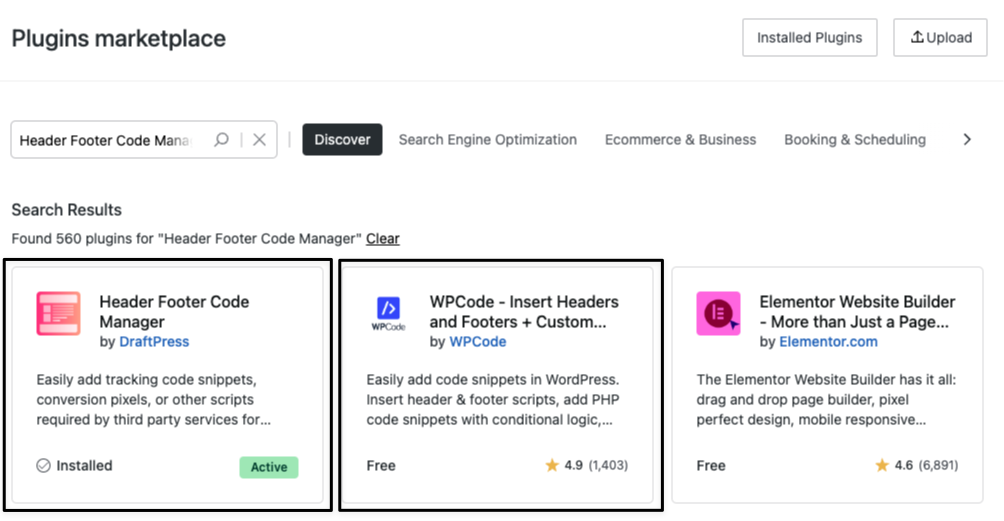Image resolution: width=1004 pixels, height=521 pixels.
Task: Click the Clear search results link
Action: pyautogui.click(x=382, y=239)
